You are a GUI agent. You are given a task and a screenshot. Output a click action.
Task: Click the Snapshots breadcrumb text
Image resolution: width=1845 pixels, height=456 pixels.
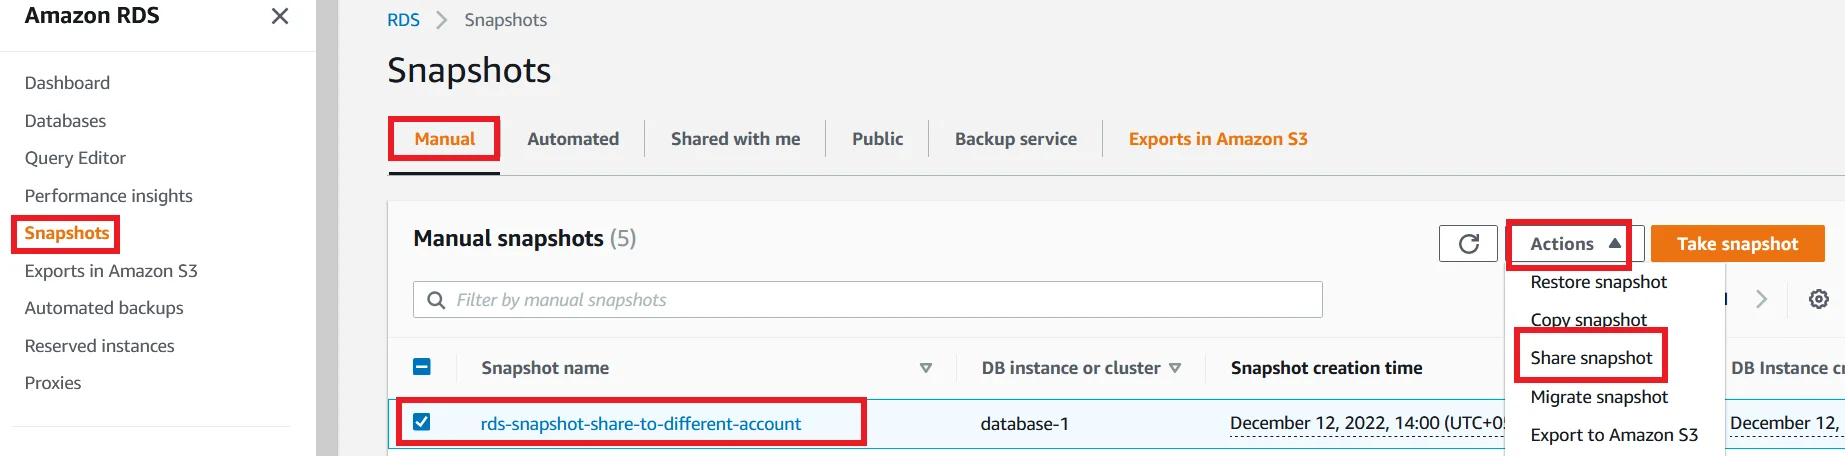pos(505,20)
